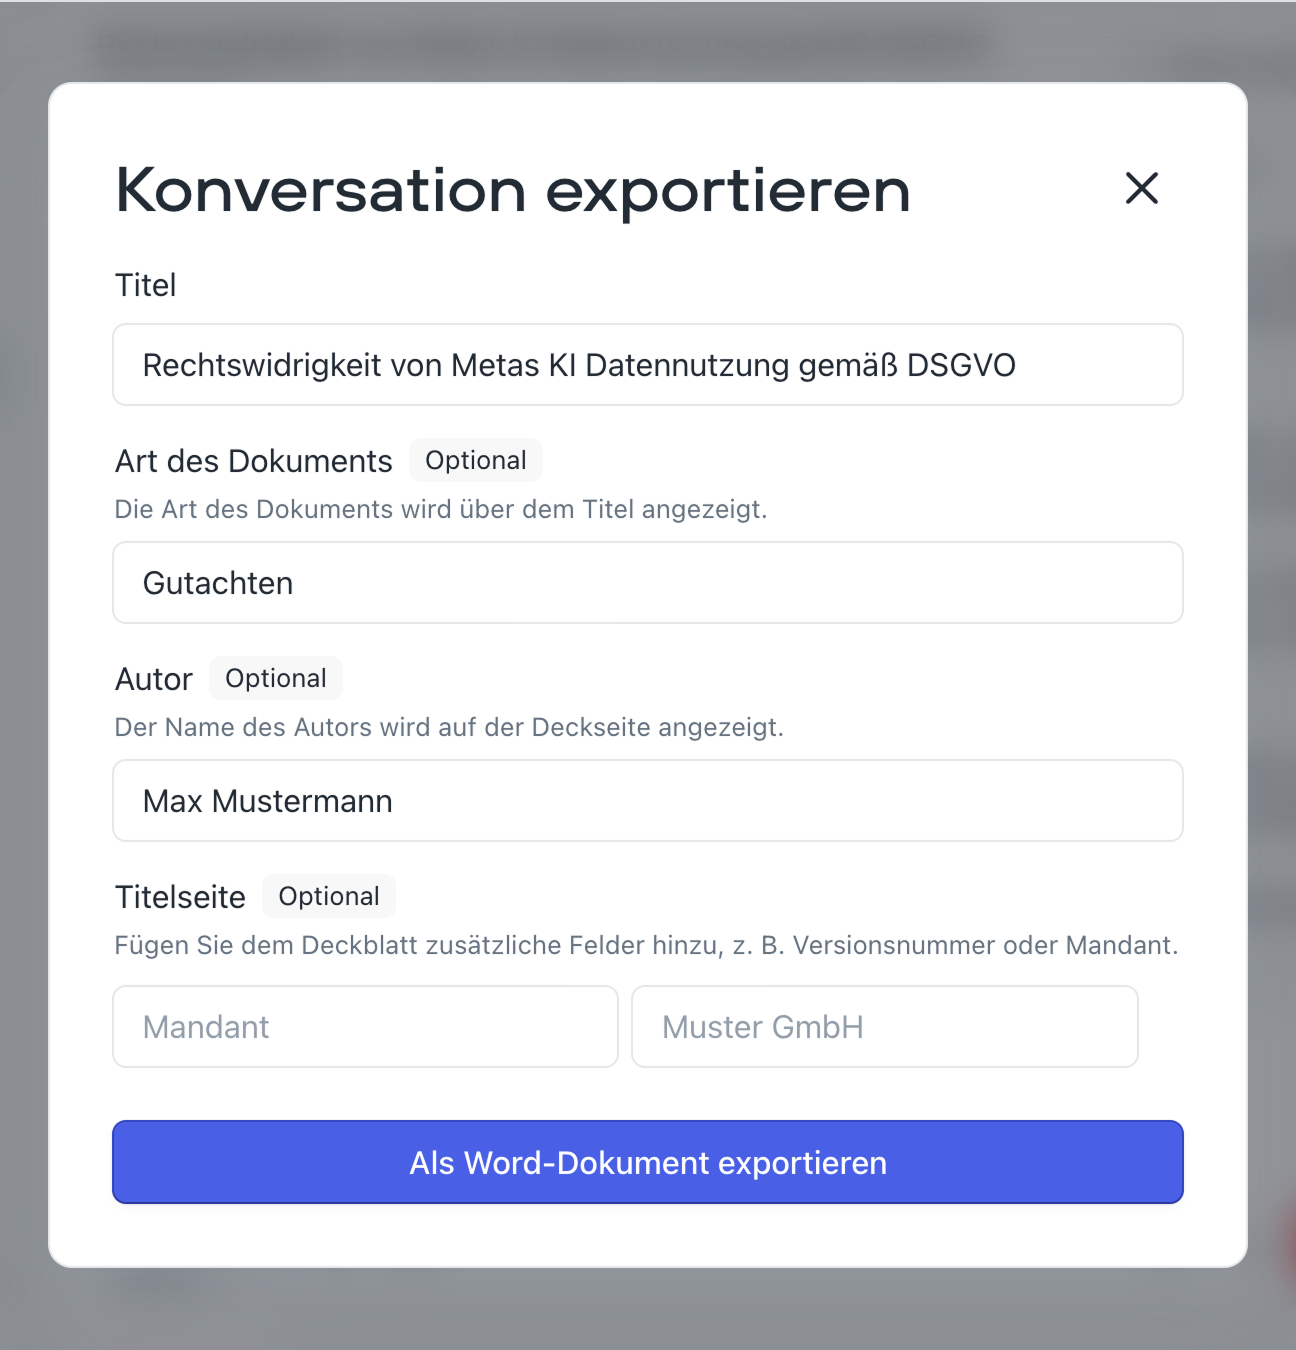The width and height of the screenshot is (1296, 1350).
Task: Click the dimmed backdrop below the dialog
Action: [648, 1310]
